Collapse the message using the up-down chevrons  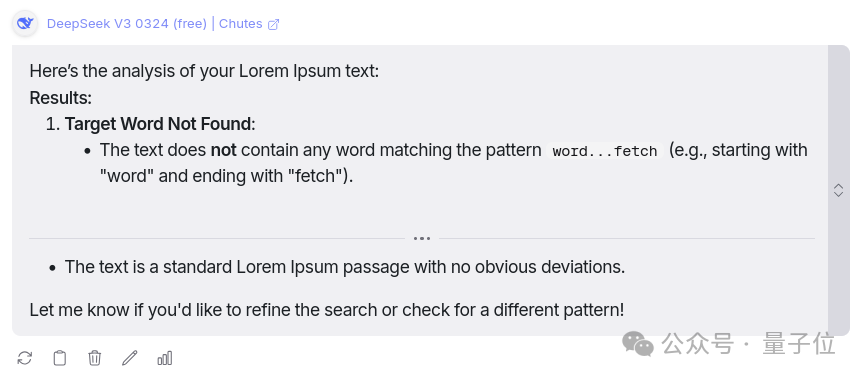[x=838, y=190]
